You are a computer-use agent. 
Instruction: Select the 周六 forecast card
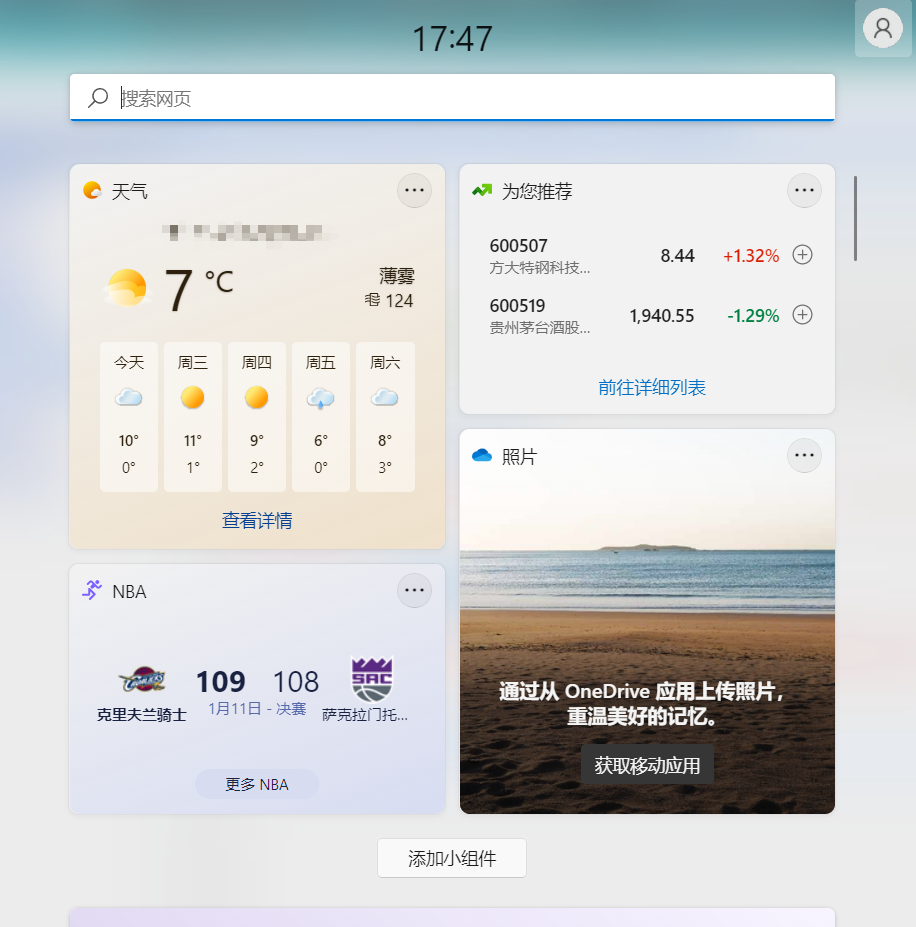point(385,417)
